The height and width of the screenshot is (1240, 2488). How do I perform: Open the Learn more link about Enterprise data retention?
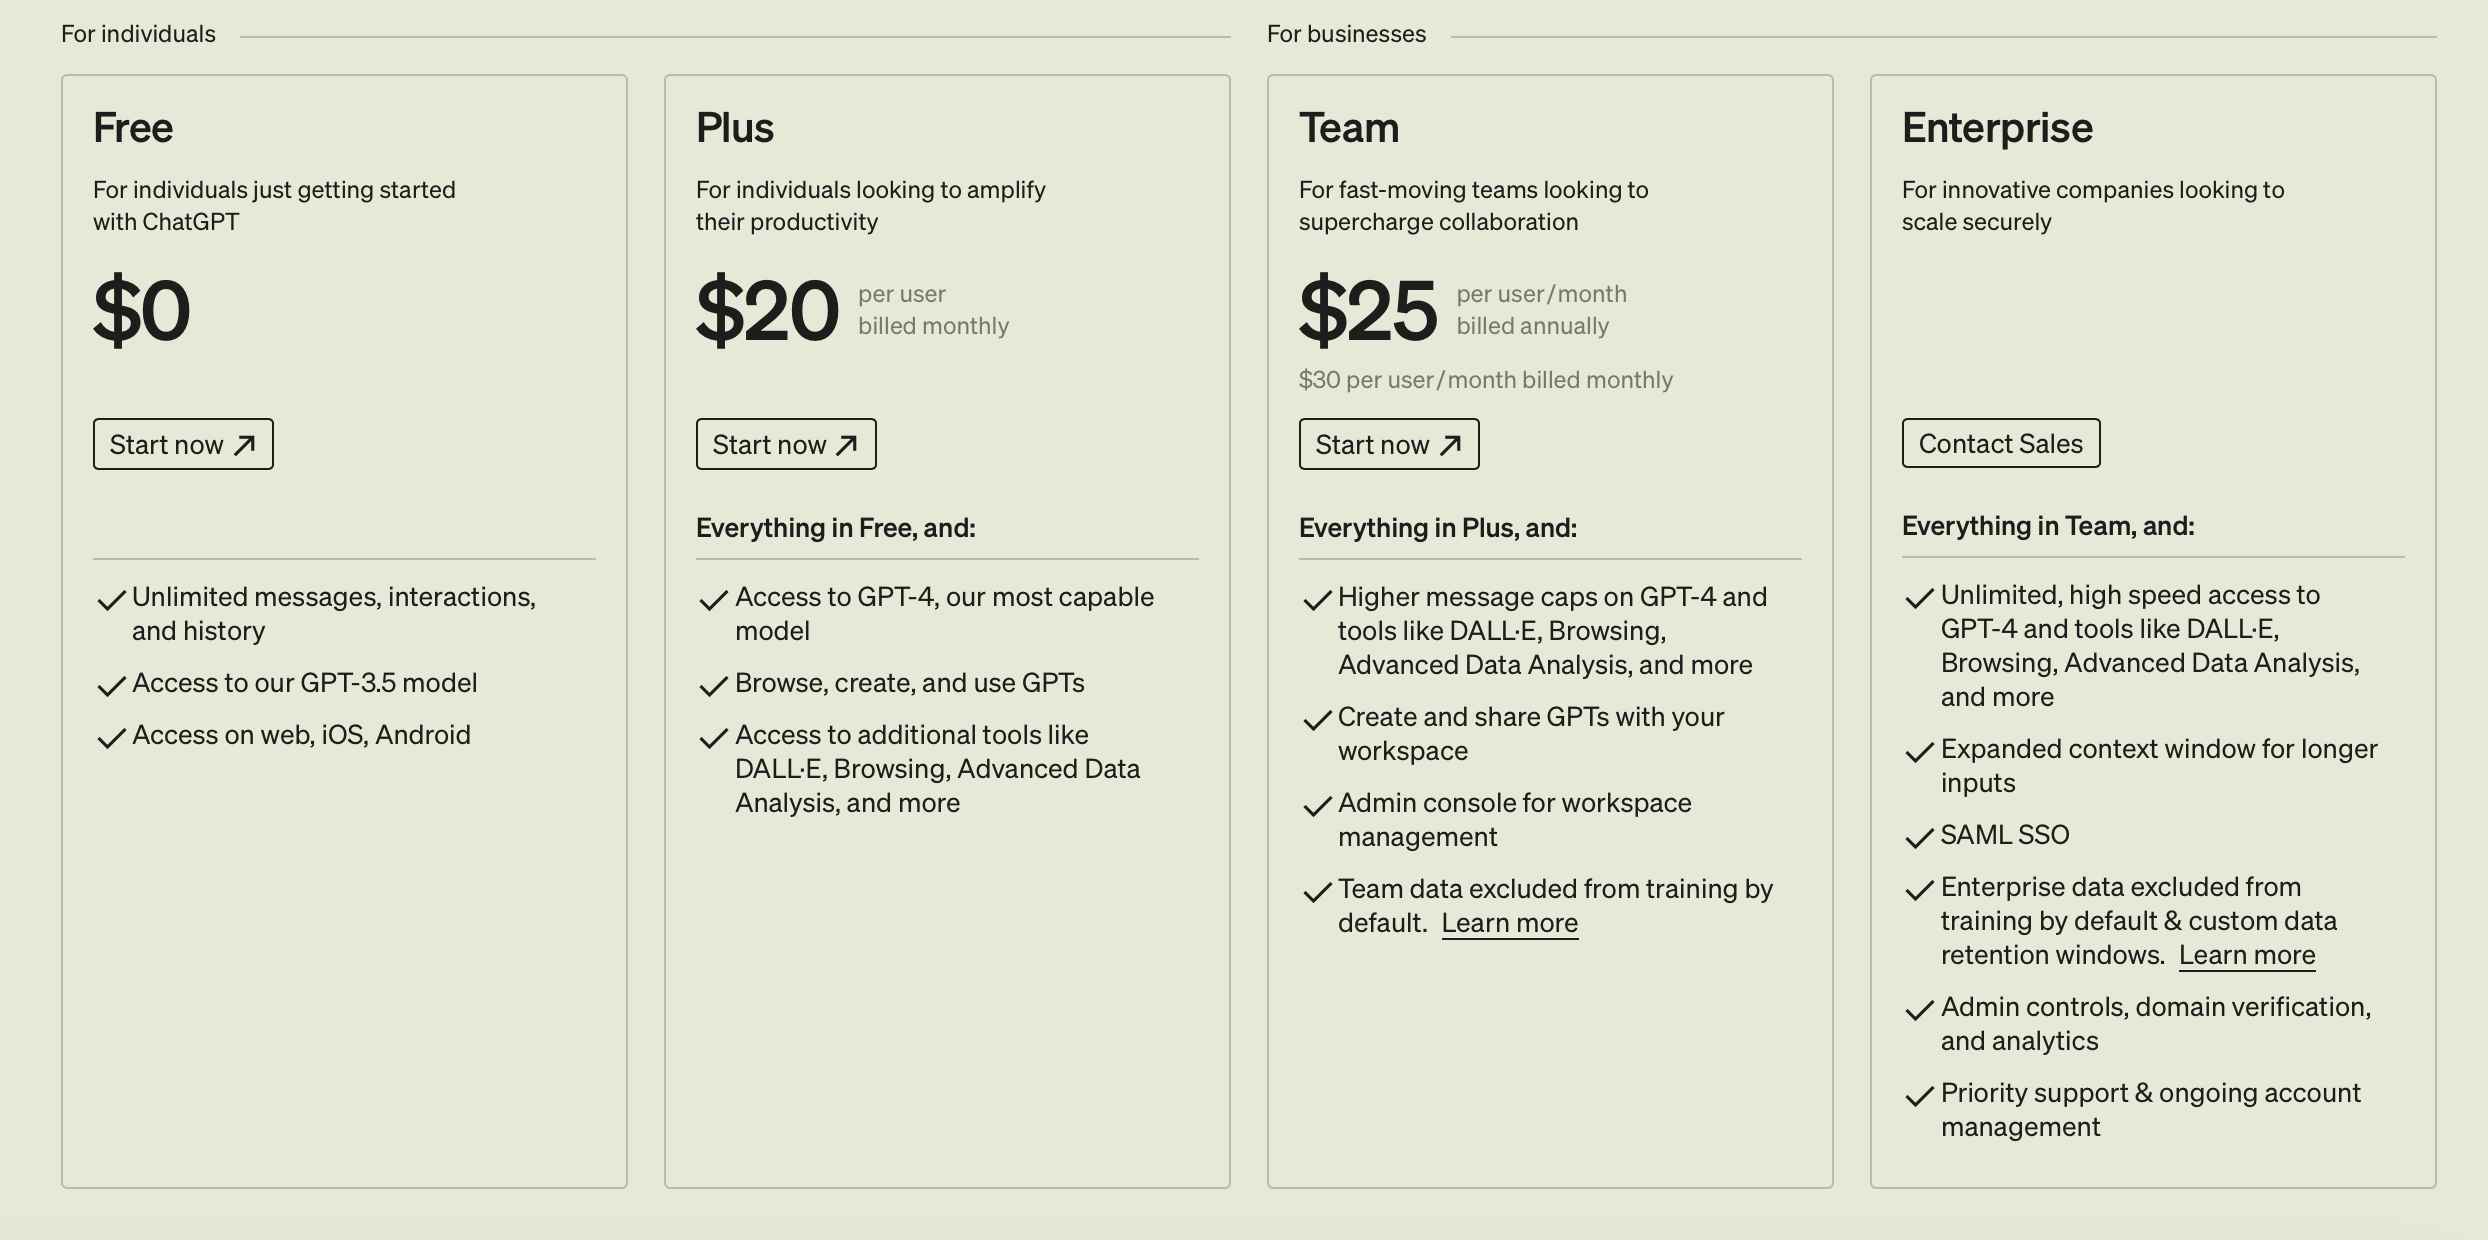[x=2247, y=955]
